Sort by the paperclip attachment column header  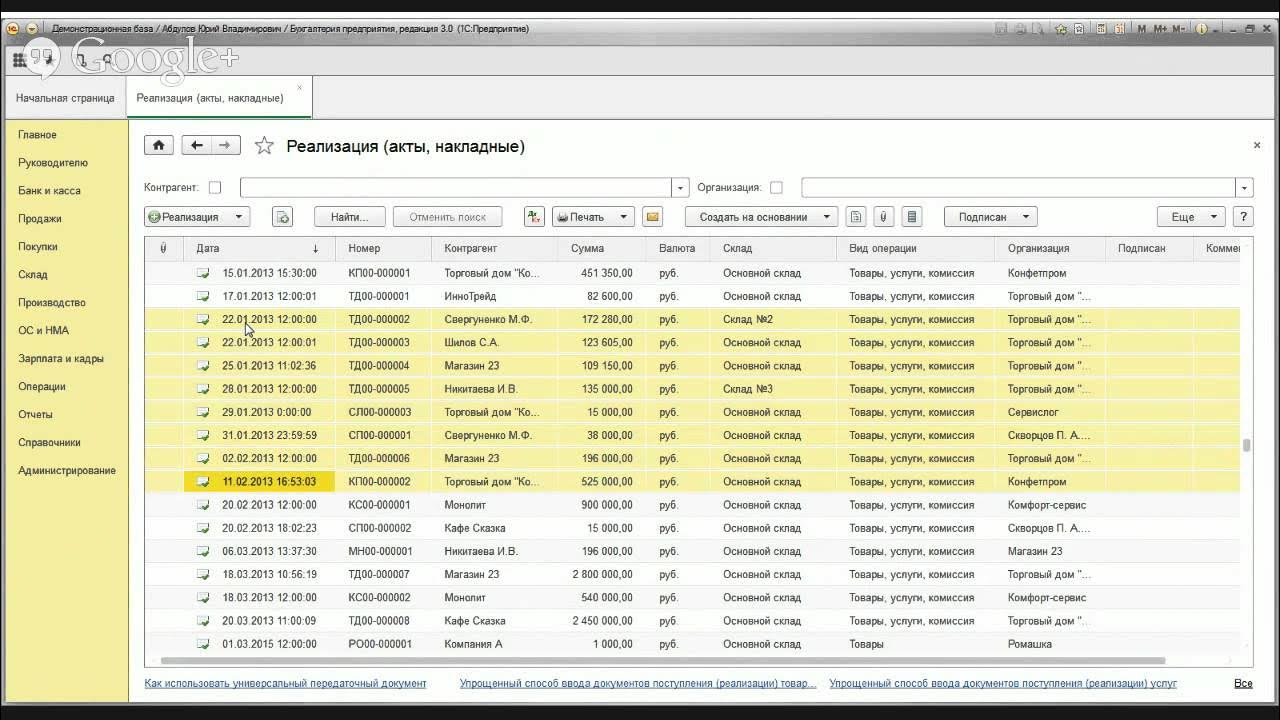coord(163,248)
